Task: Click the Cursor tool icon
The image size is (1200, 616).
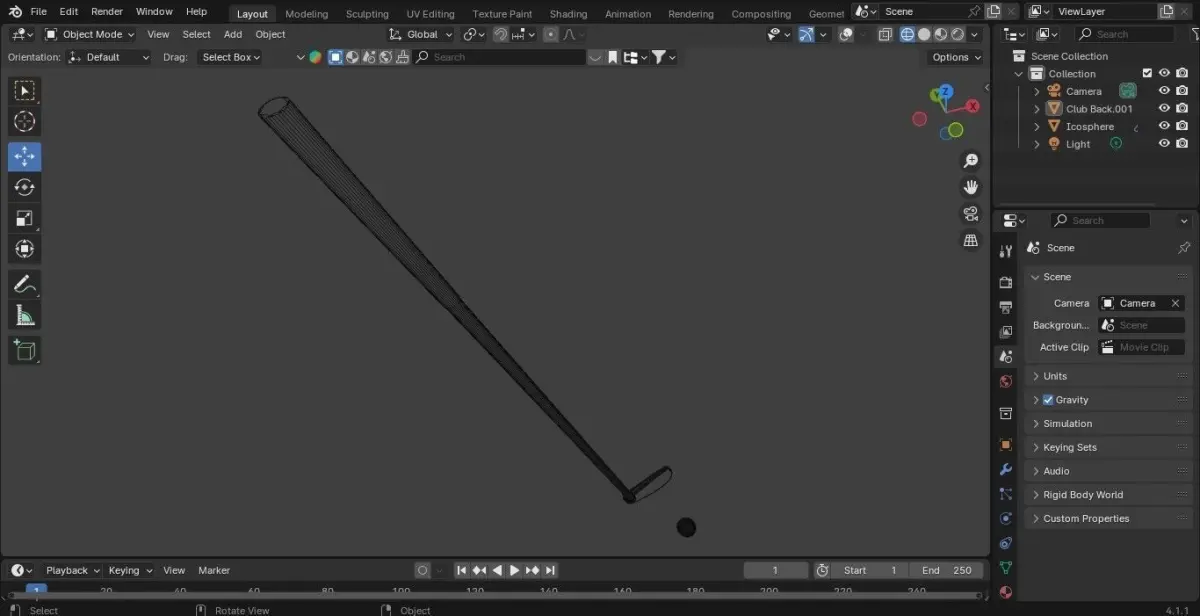Action: [25, 122]
